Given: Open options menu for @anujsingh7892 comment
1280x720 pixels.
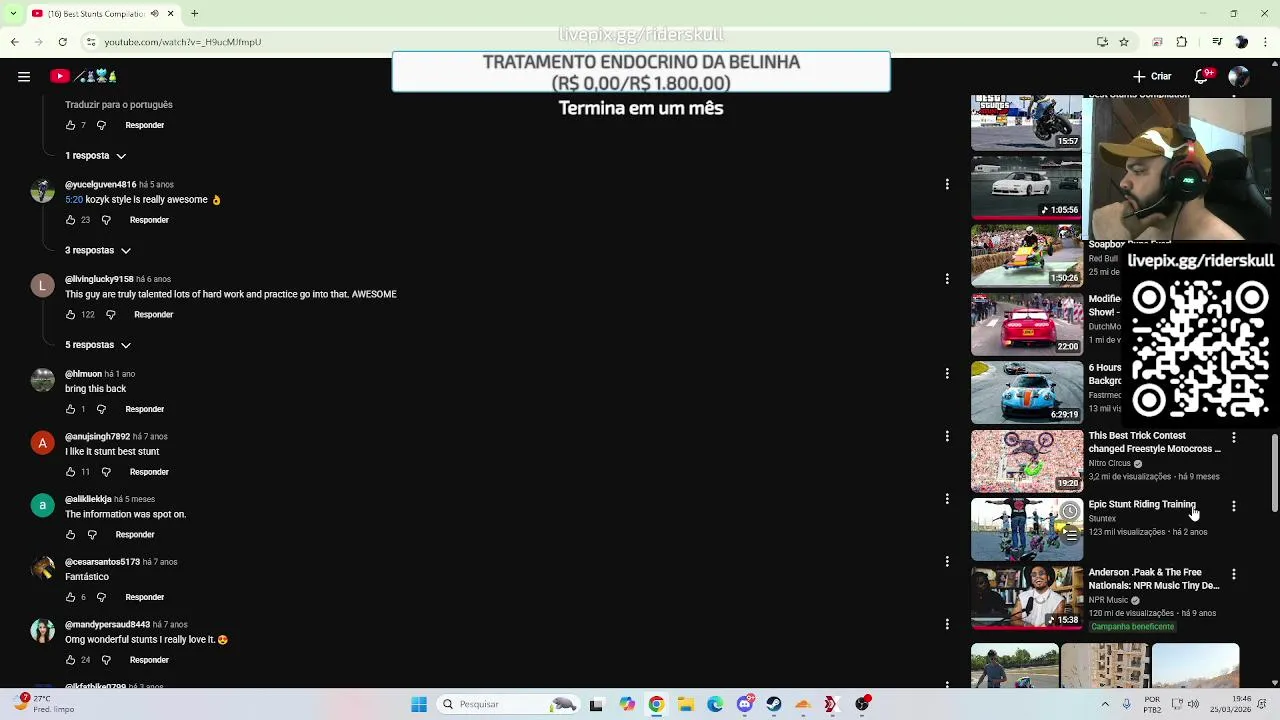Looking at the screenshot, I should (947, 436).
